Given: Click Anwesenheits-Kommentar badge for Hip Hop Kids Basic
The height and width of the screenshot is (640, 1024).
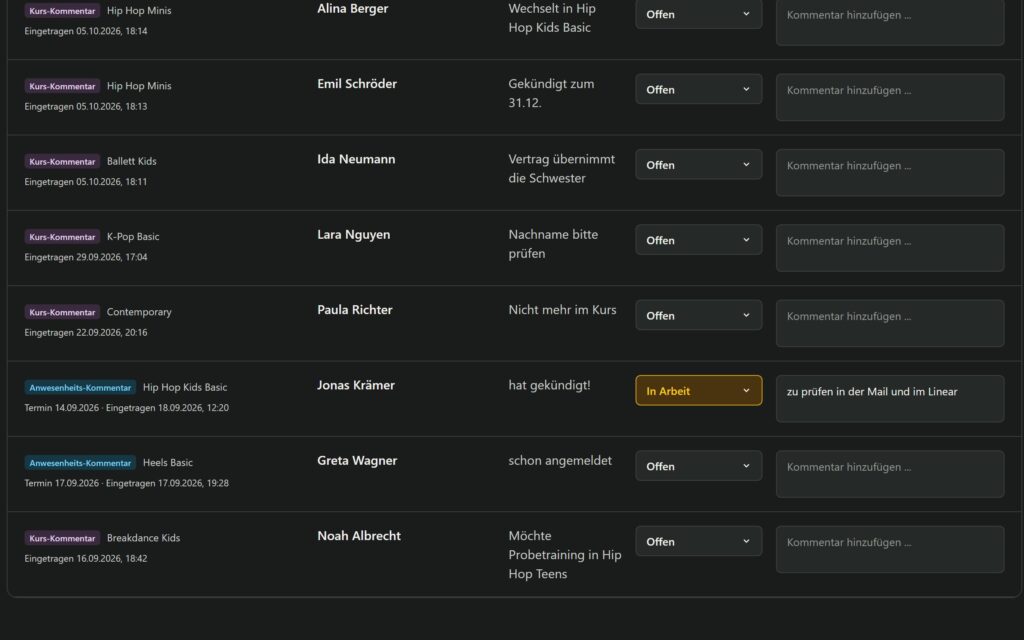Looking at the screenshot, I should coord(80,387).
